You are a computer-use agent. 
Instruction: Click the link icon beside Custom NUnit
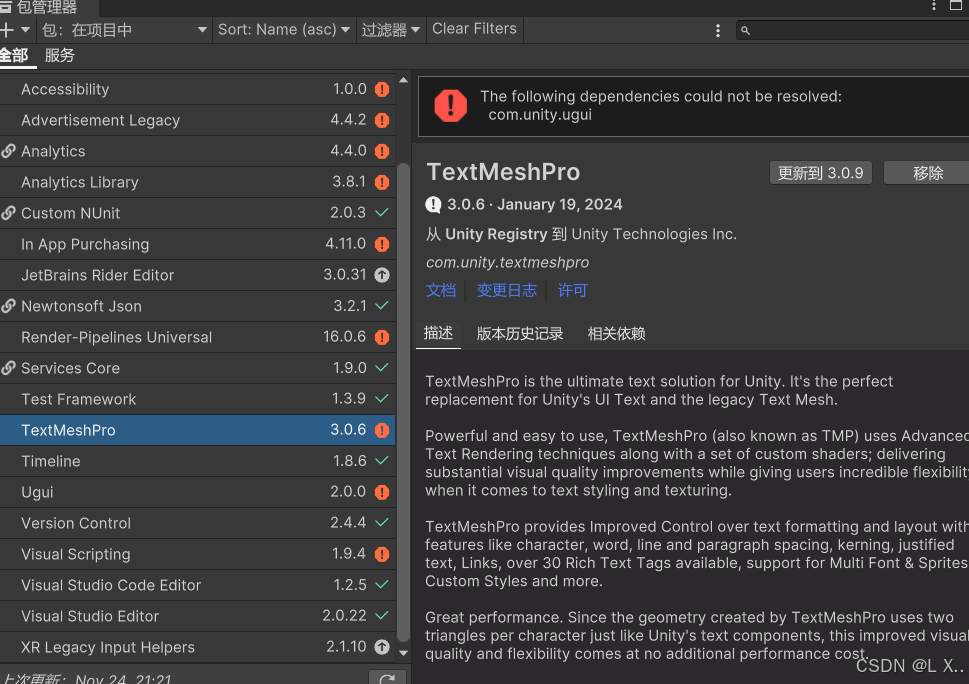(x=8, y=213)
